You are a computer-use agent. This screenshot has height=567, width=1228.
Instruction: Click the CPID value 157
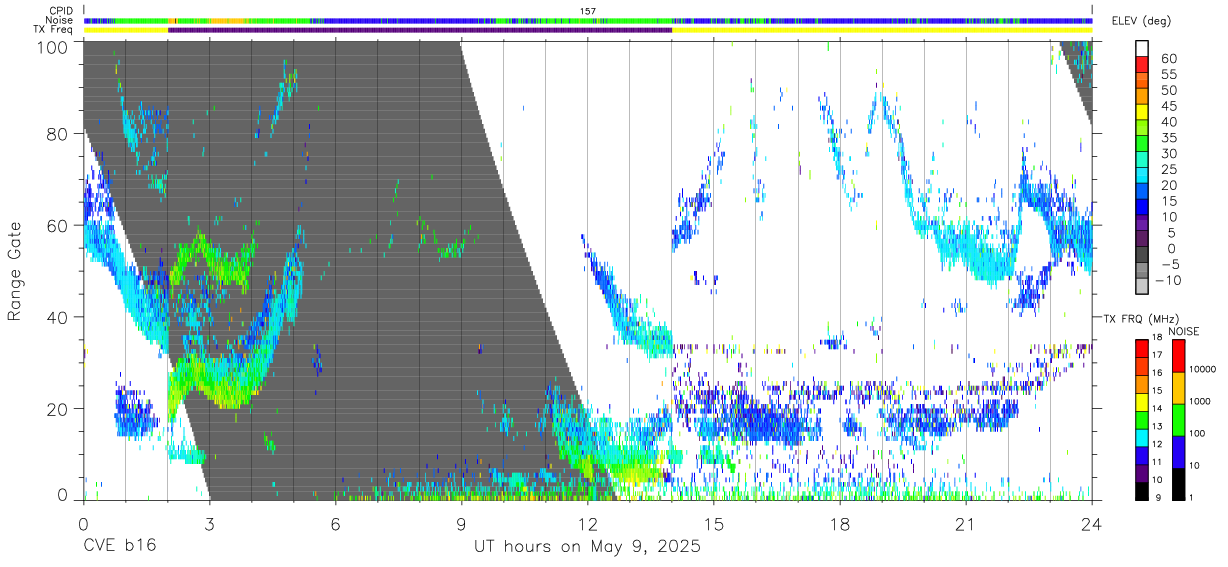point(588,11)
